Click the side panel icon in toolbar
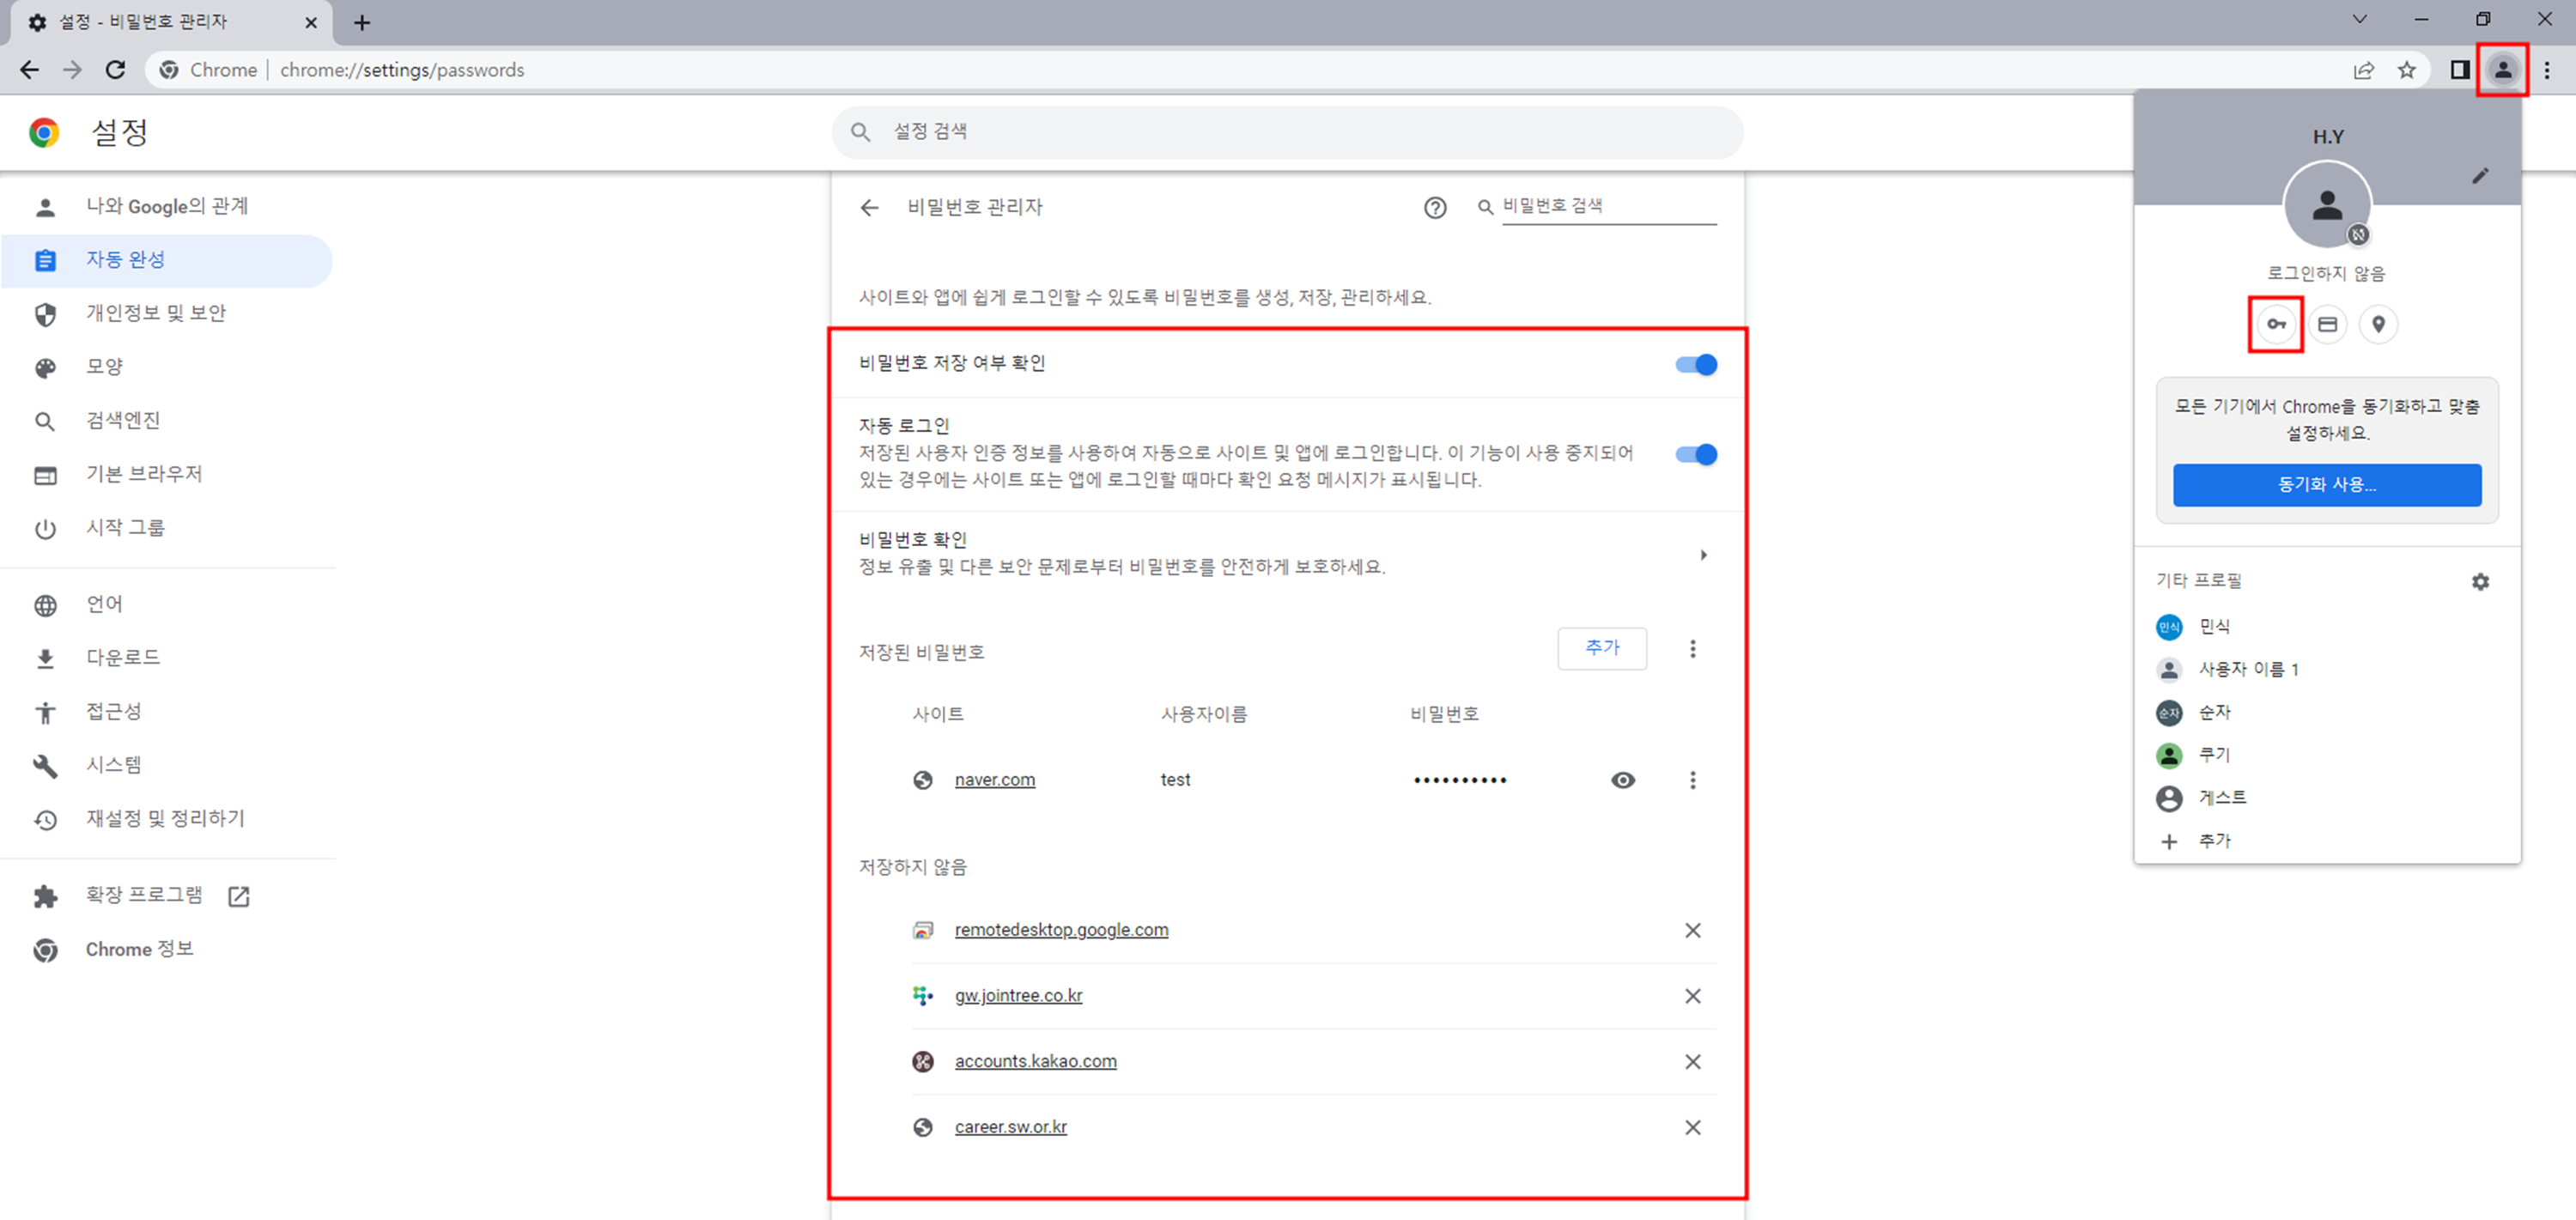The width and height of the screenshot is (2576, 1220). (2459, 70)
